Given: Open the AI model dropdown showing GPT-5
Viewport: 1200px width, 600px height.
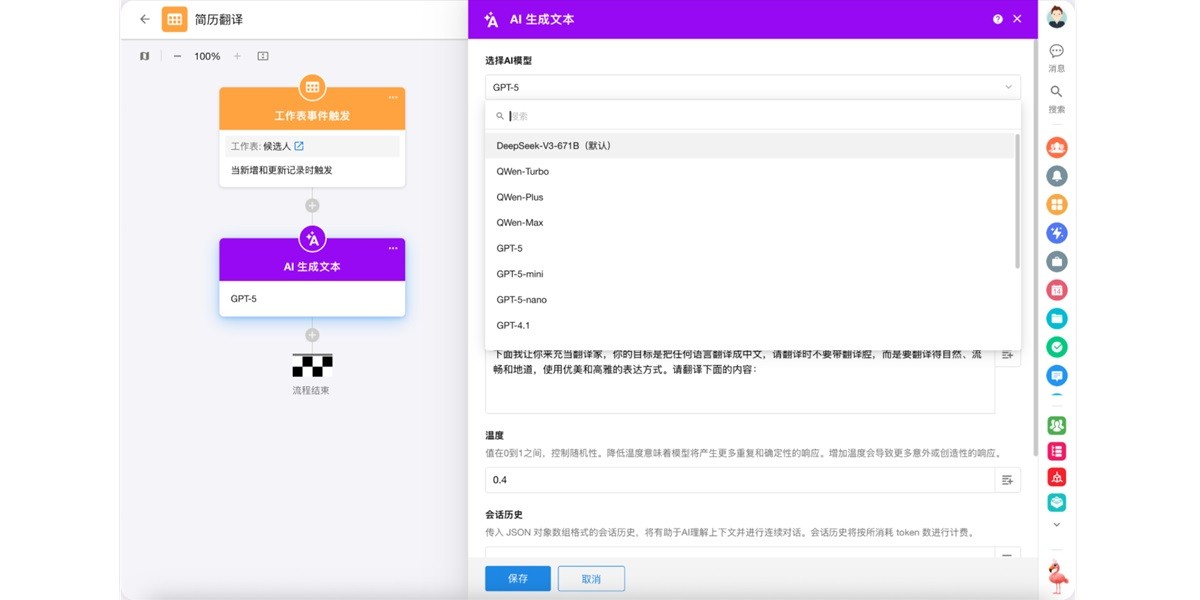Looking at the screenshot, I should 750,87.
